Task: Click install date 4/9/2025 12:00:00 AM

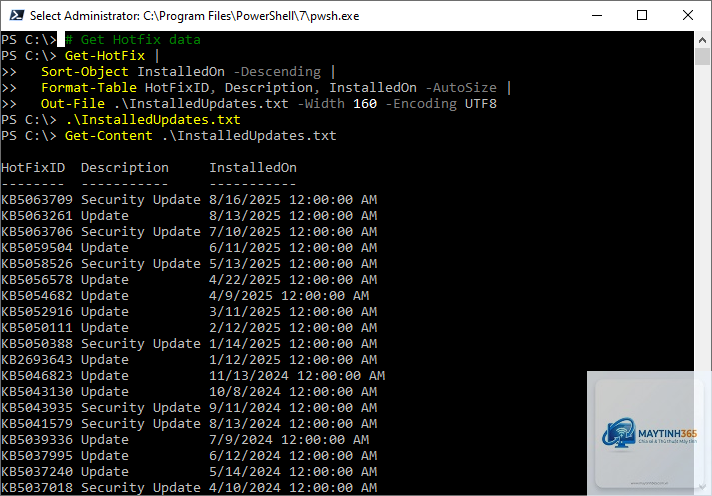Action: pyautogui.click(x=289, y=296)
